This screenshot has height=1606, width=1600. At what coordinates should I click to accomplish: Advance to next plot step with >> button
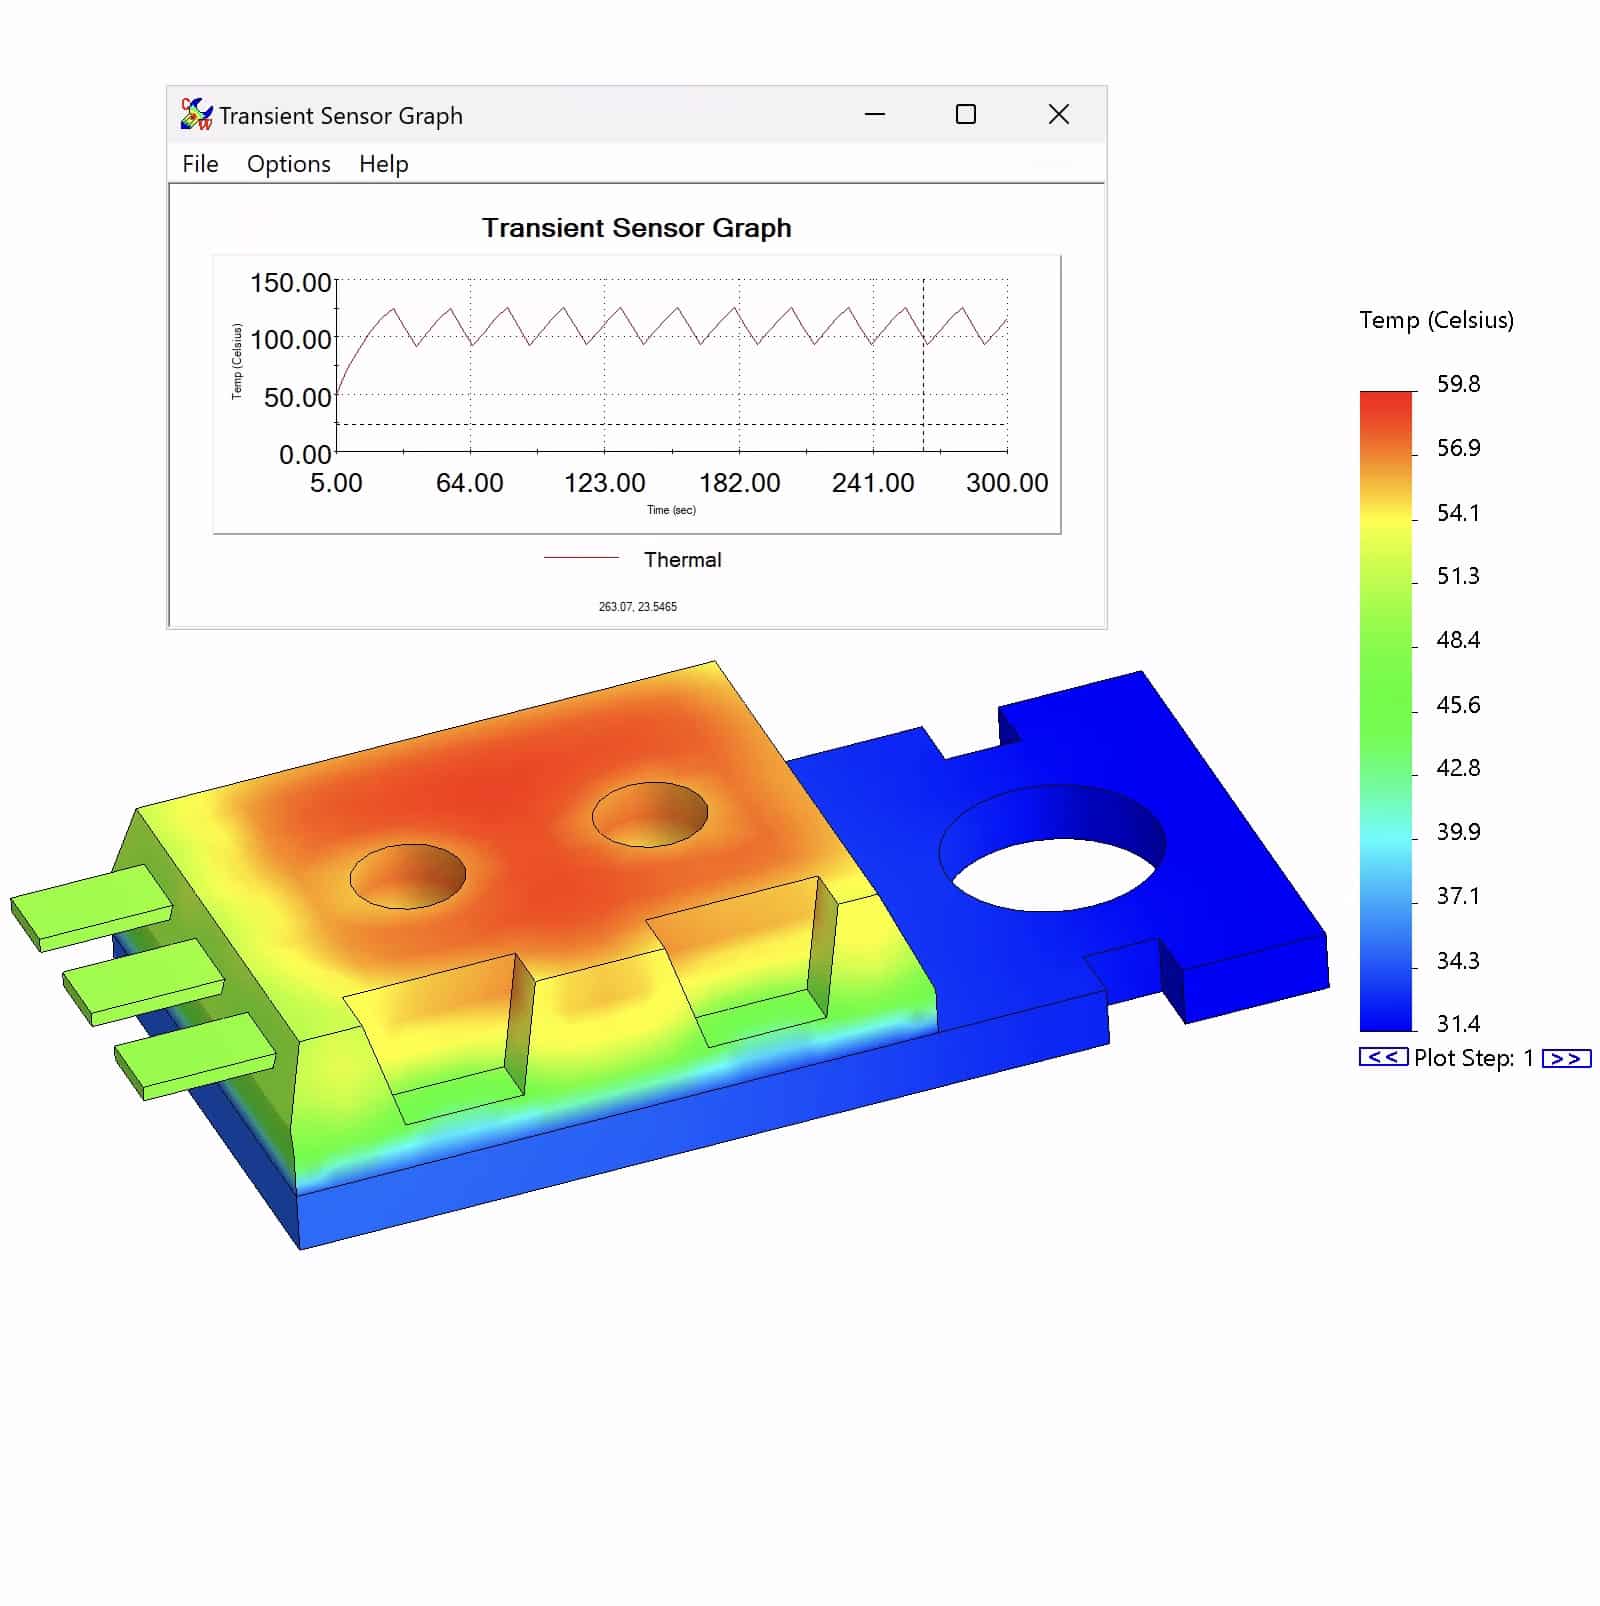[1566, 1058]
